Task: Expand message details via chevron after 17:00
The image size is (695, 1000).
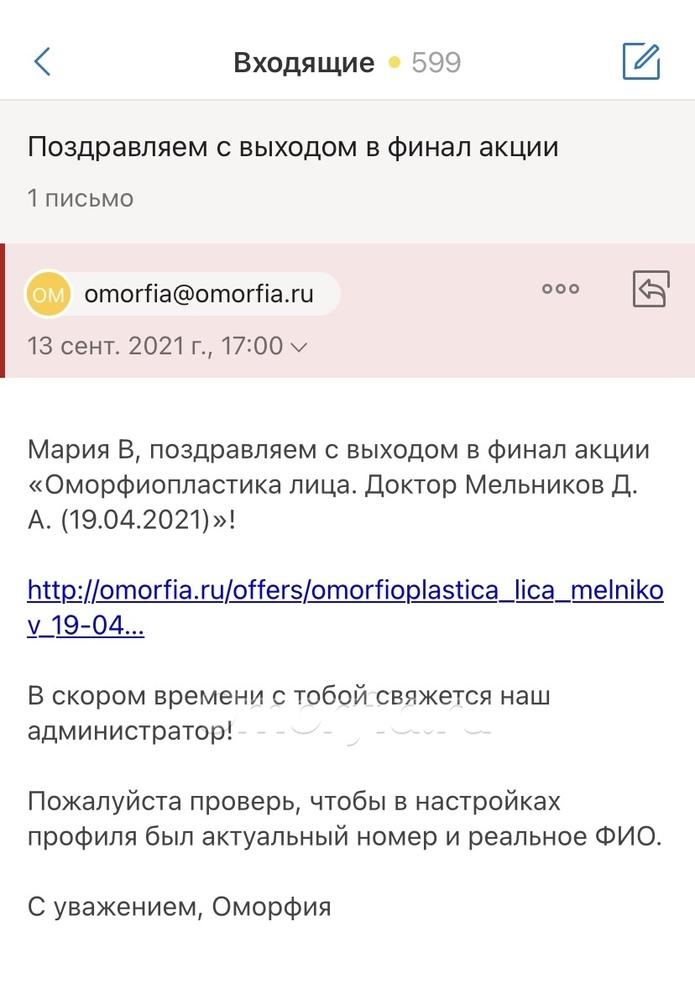Action: 298,347
